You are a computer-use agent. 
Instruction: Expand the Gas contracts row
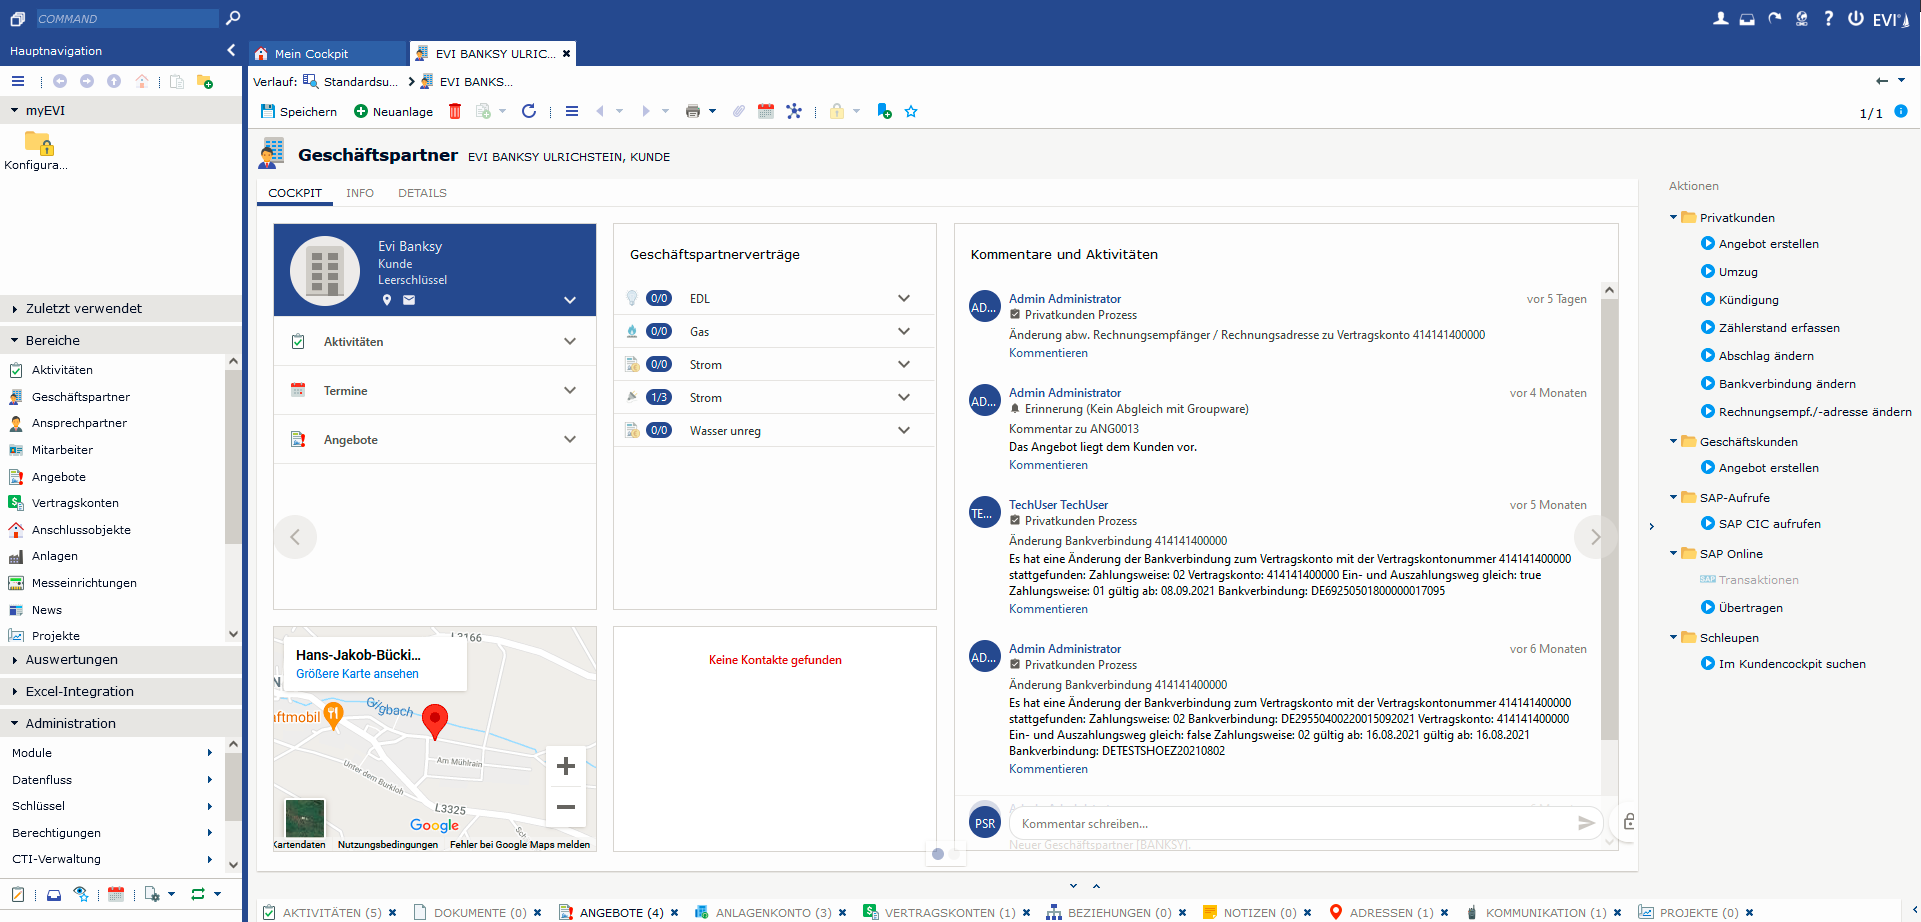904,331
